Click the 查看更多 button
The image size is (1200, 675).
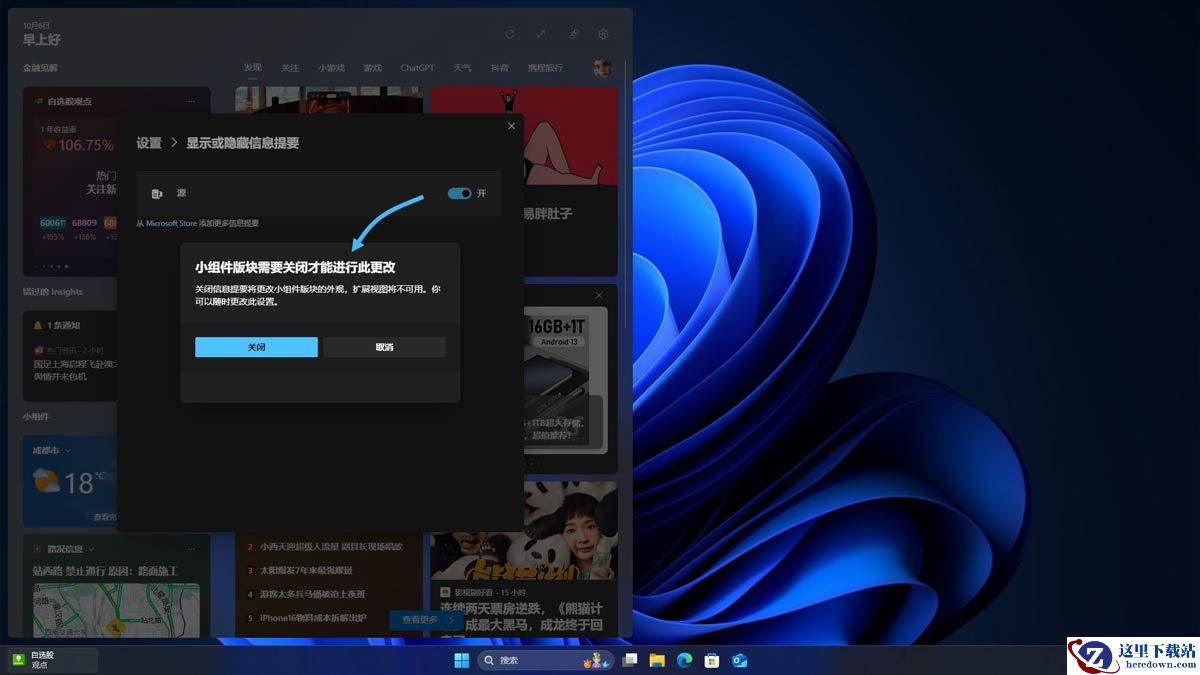coord(428,620)
